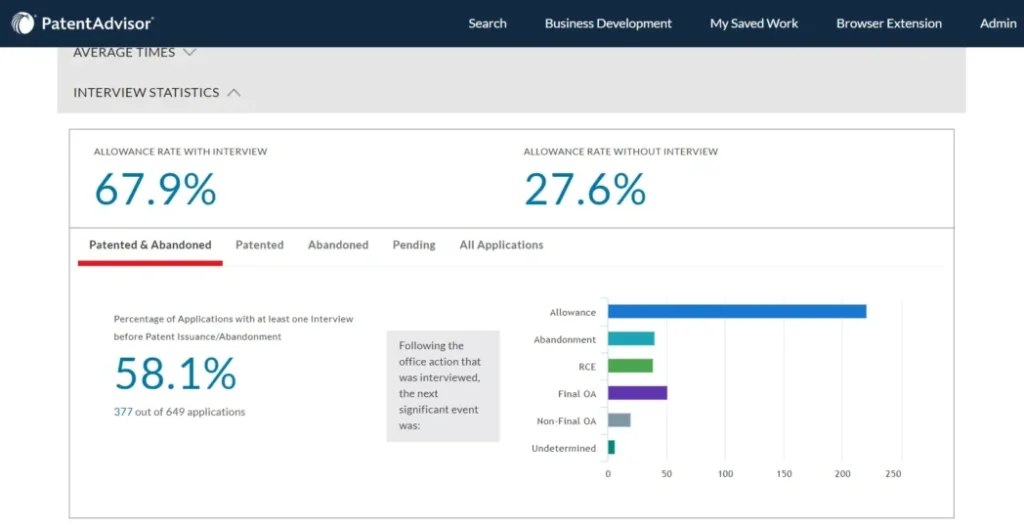
Task: Switch to the Pending tab
Action: click(x=414, y=245)
